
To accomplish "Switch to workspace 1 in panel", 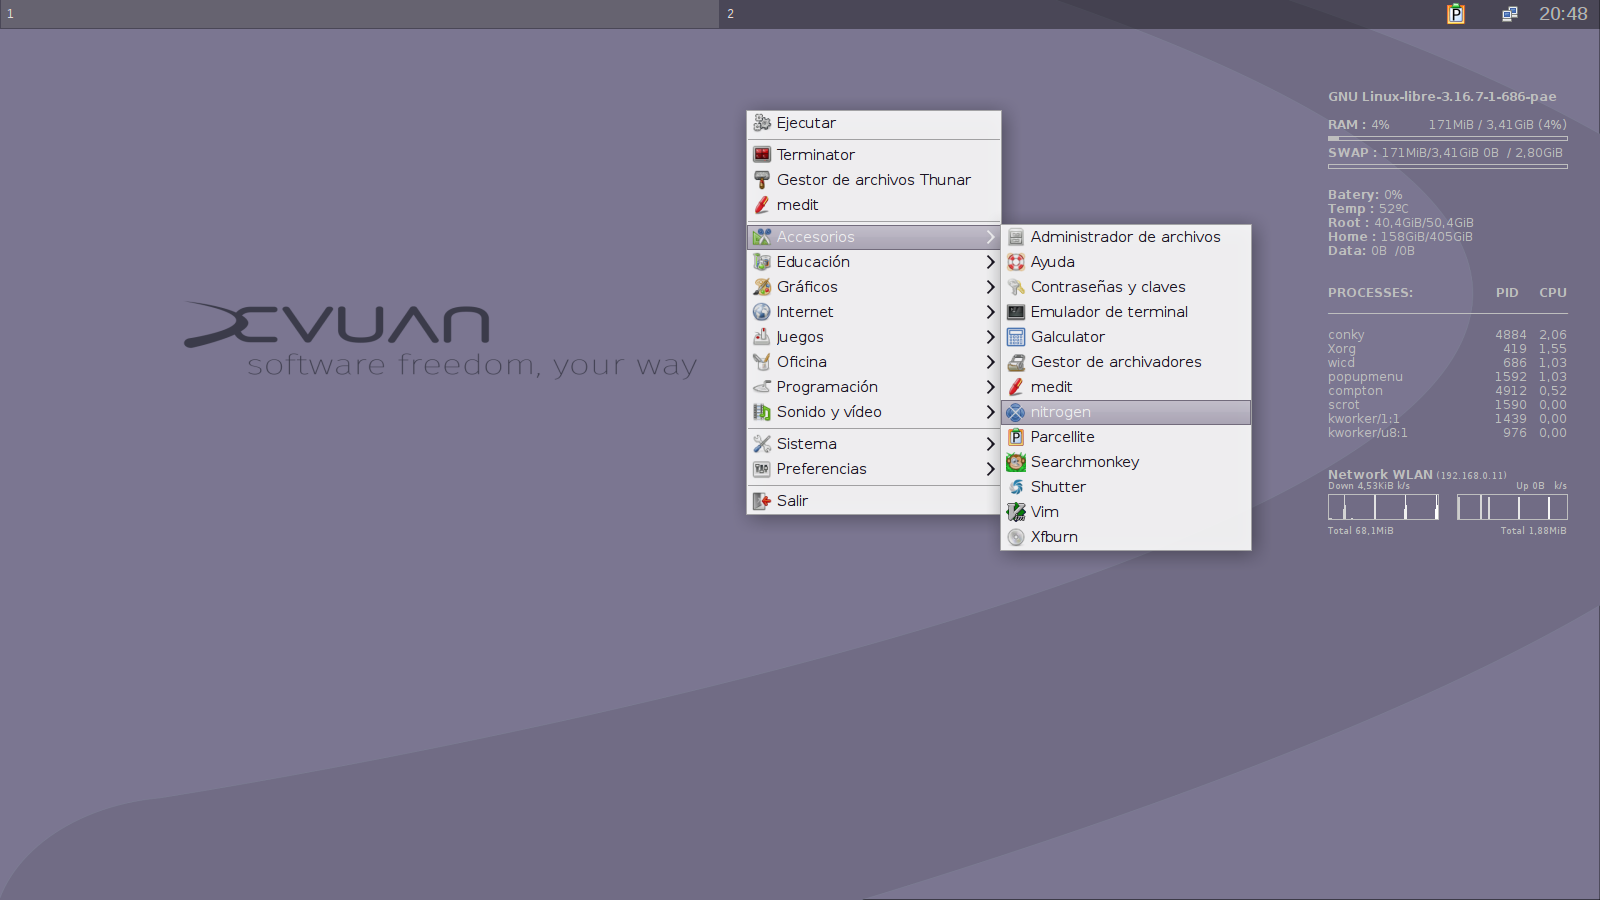I will coord(360,14).
